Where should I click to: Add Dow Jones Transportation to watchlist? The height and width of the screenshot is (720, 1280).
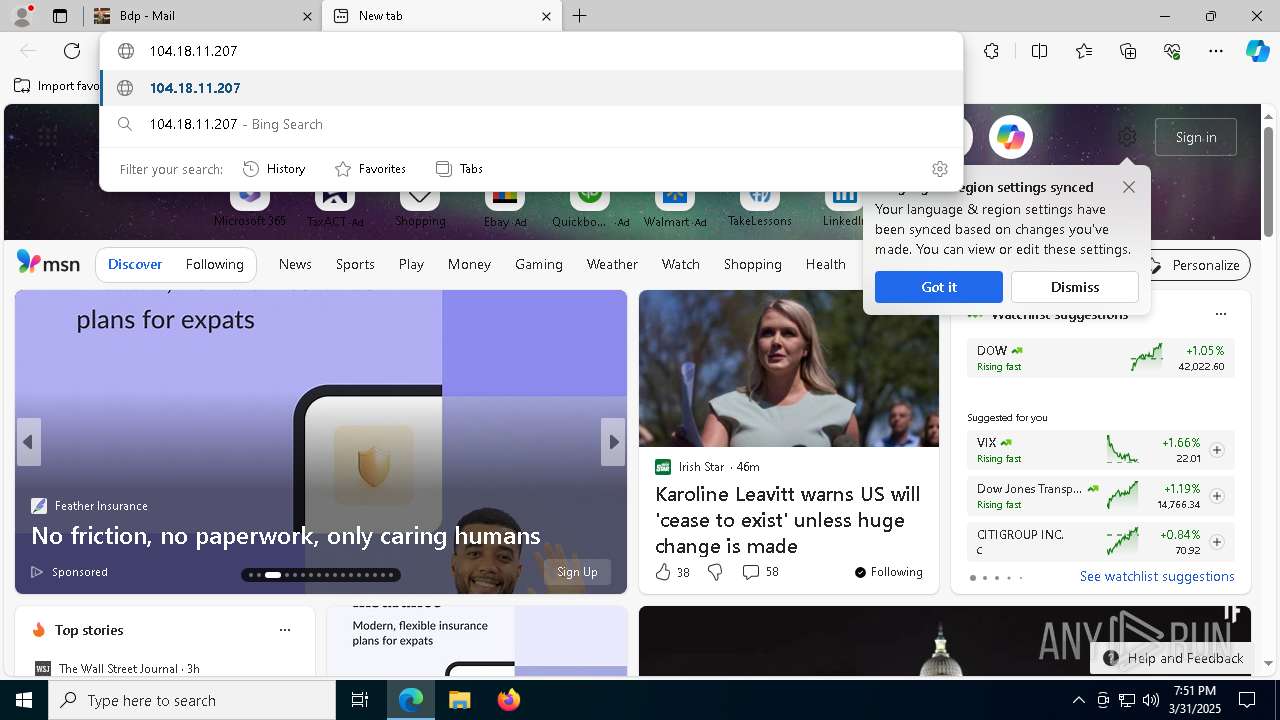pyautogui.click(x=1216, y=496)
